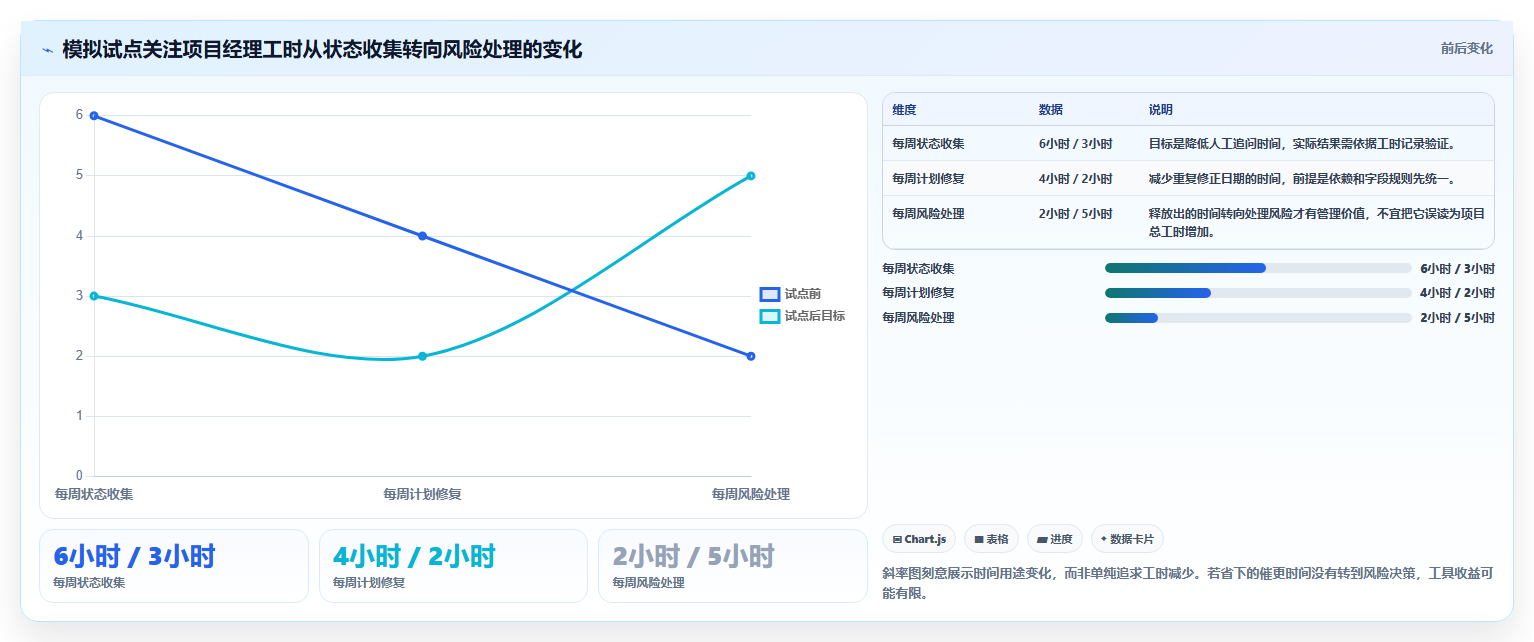
Task: Toggle the 试点后目标 legend item
Action: tap(802, 316)
